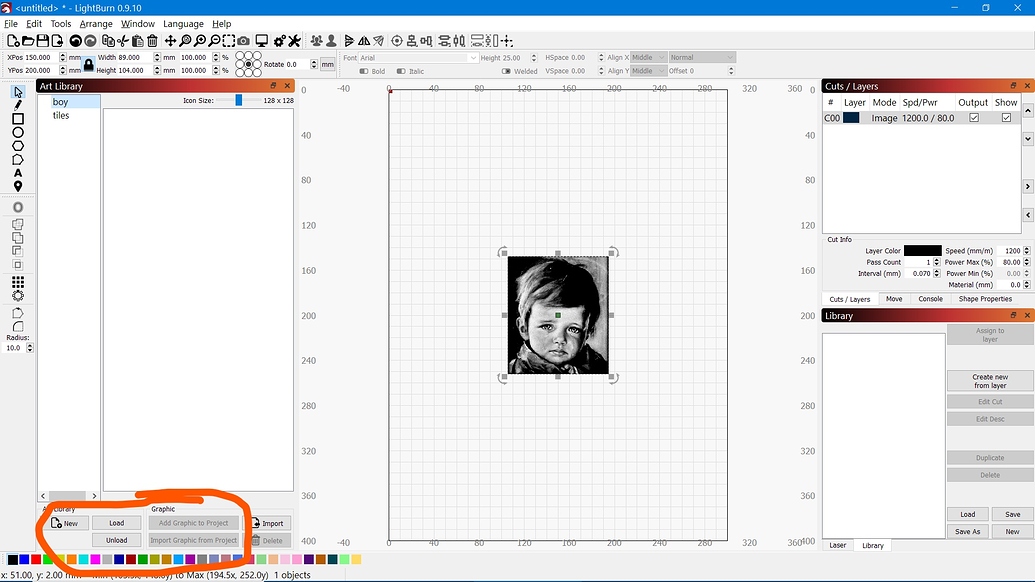Image resolution: width=1035 pixels, height=582 pixels.
Task: Open Align X Middle dropdown
Action: click(648, 57)
